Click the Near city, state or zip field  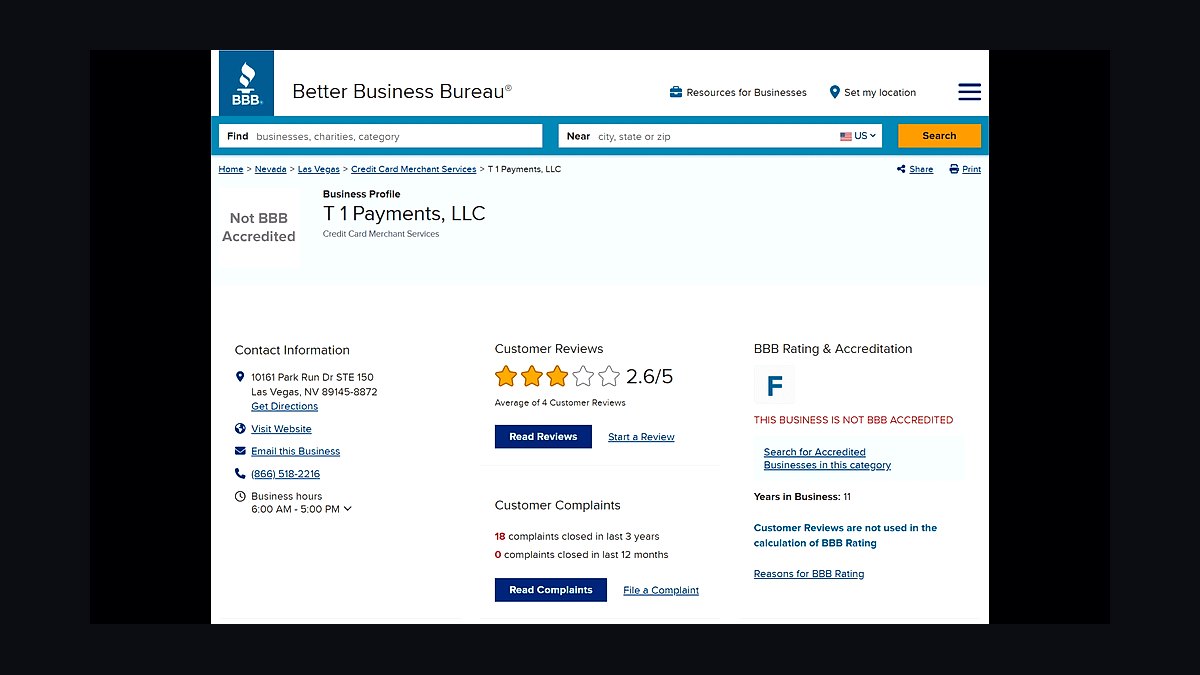(720, 136)
